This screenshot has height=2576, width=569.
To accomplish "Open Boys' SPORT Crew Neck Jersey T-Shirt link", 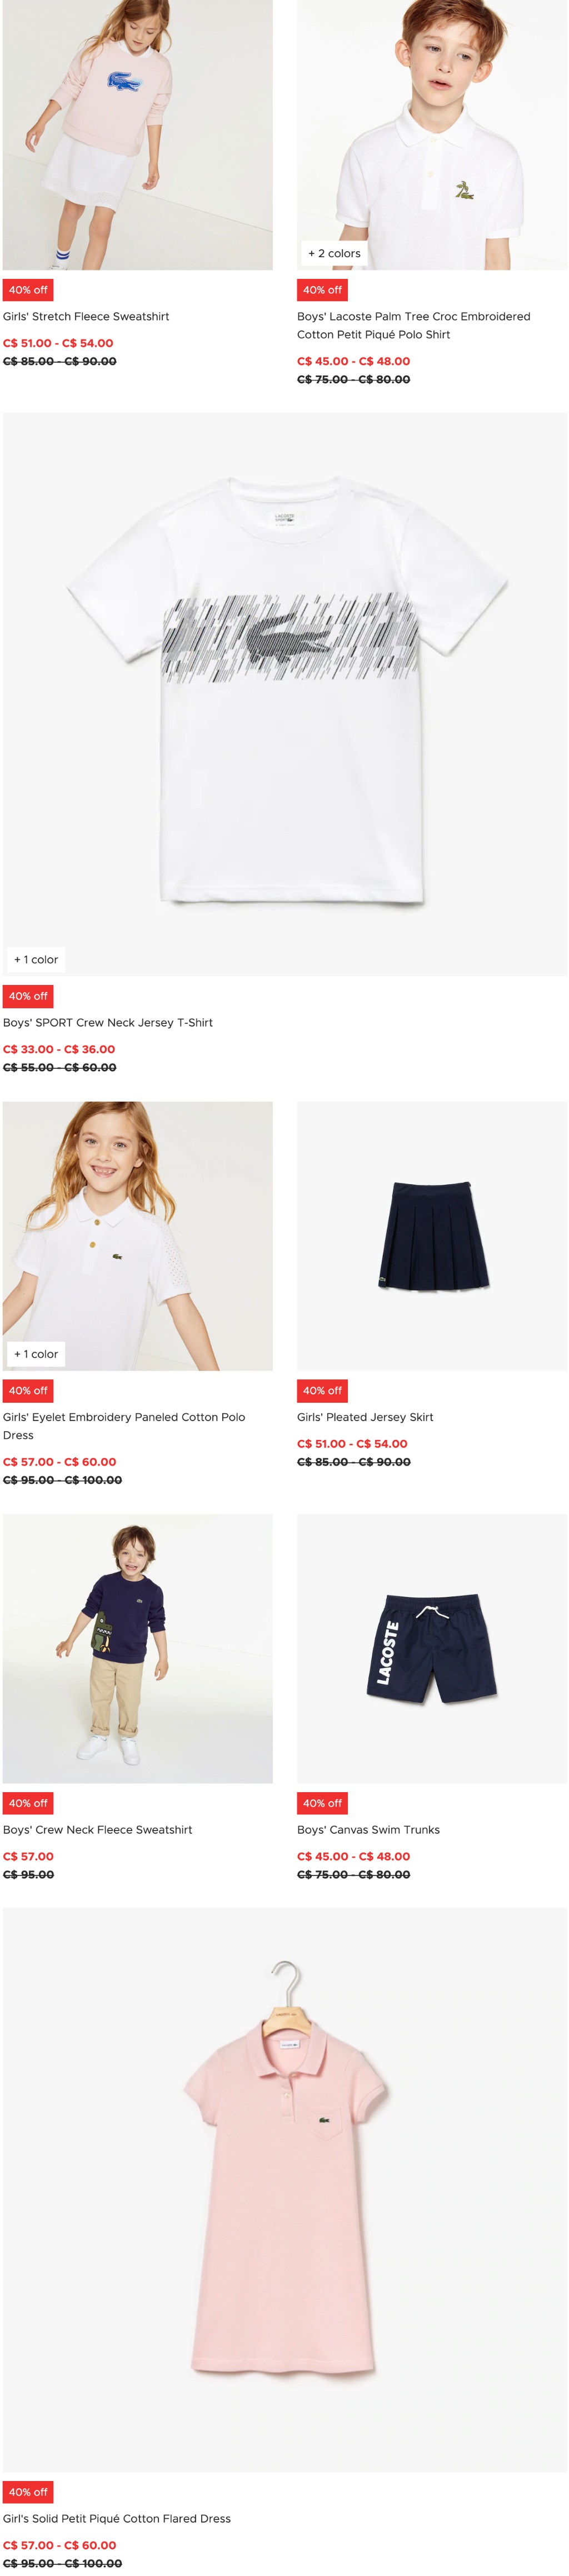I will pyautogui.click(x=108, y=1023).
